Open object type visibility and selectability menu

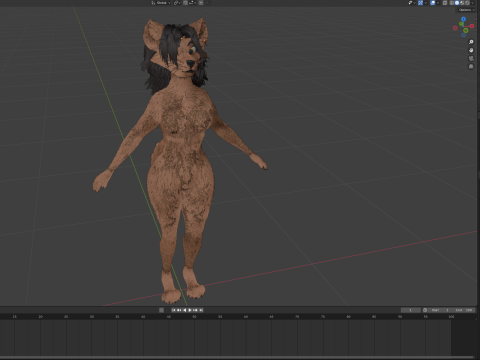coord(412,3)
